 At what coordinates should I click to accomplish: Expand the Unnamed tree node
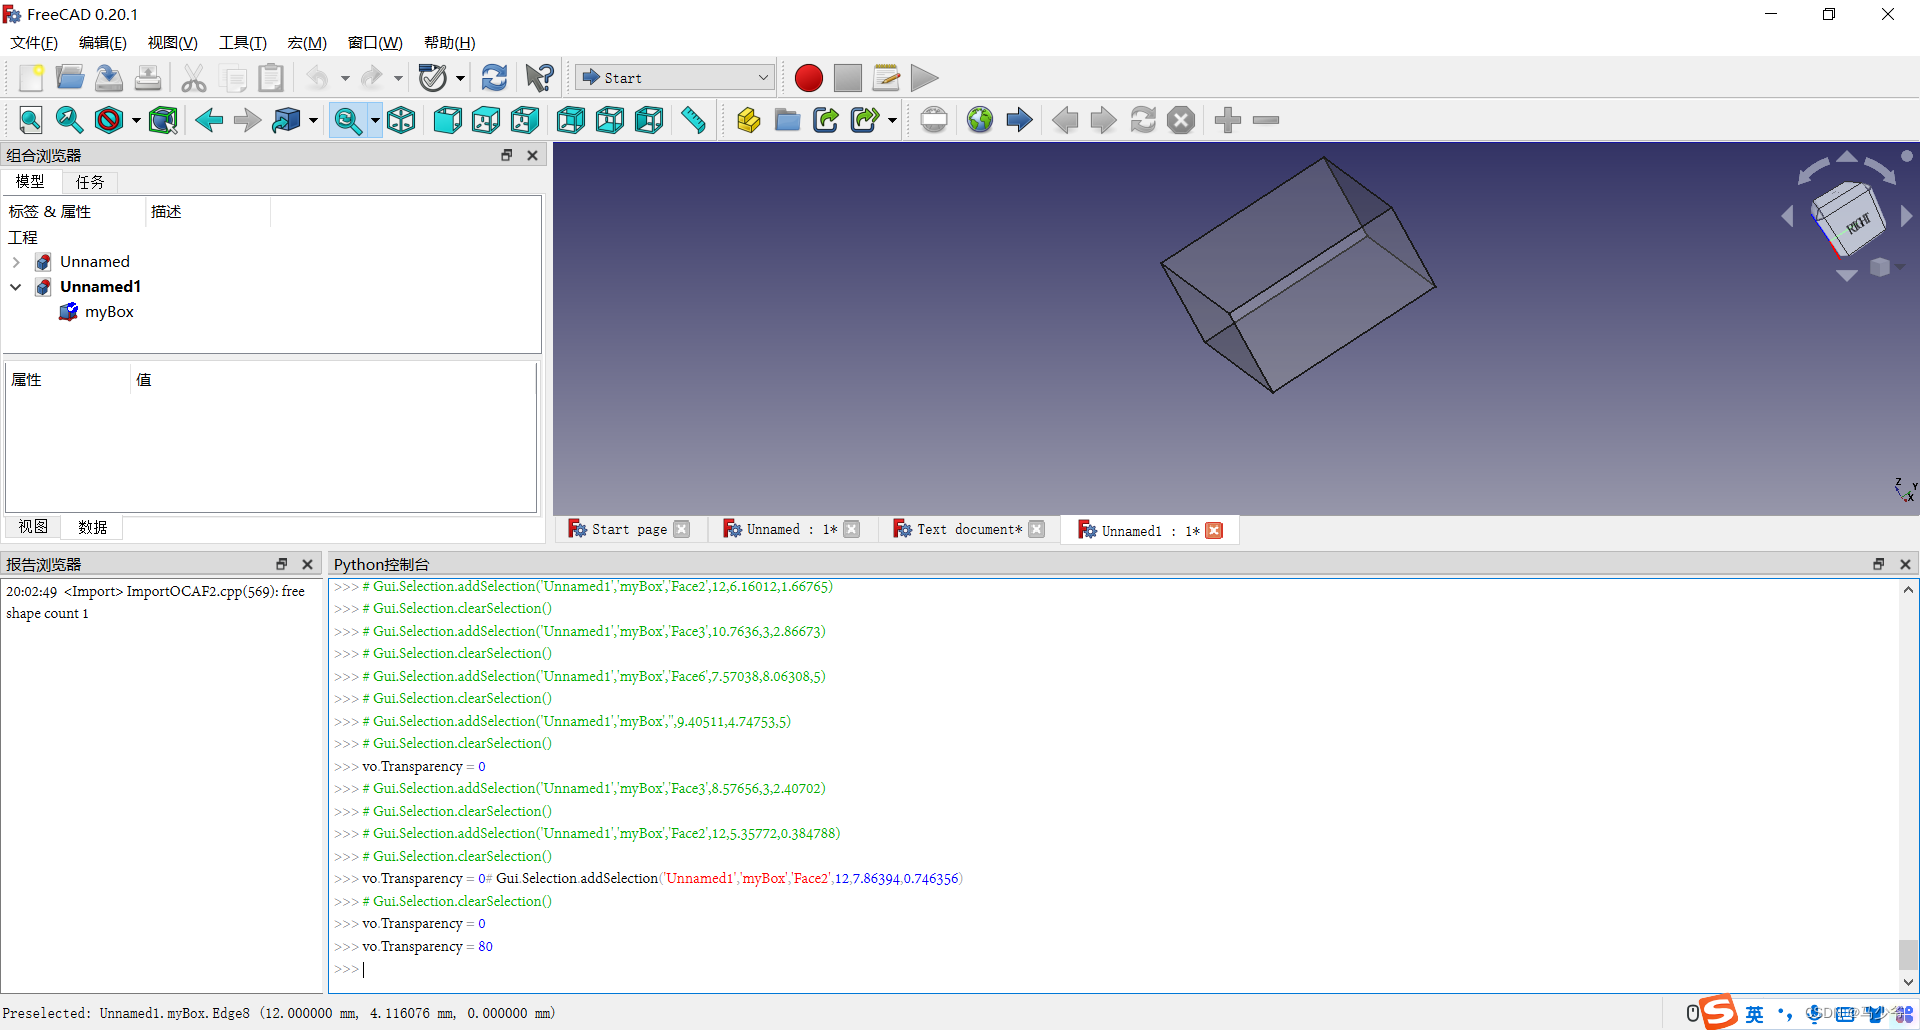tap(16, 261)
